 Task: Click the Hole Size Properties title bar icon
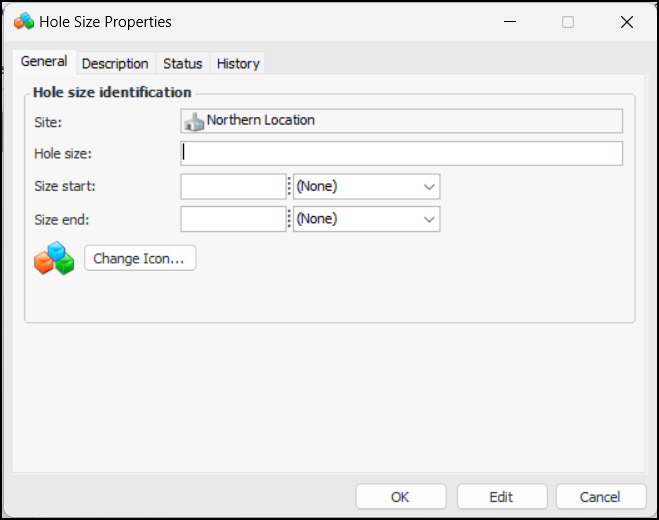click(x=24, y=21)
